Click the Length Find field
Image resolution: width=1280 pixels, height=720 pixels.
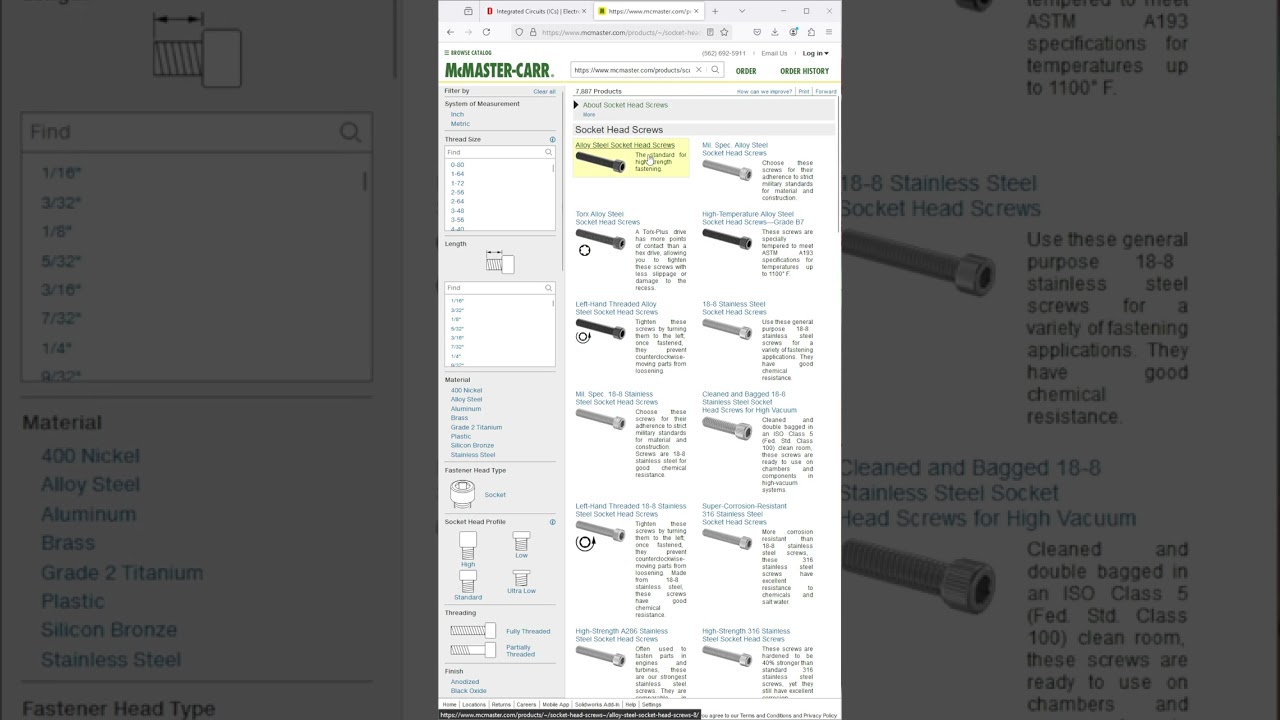499,288
